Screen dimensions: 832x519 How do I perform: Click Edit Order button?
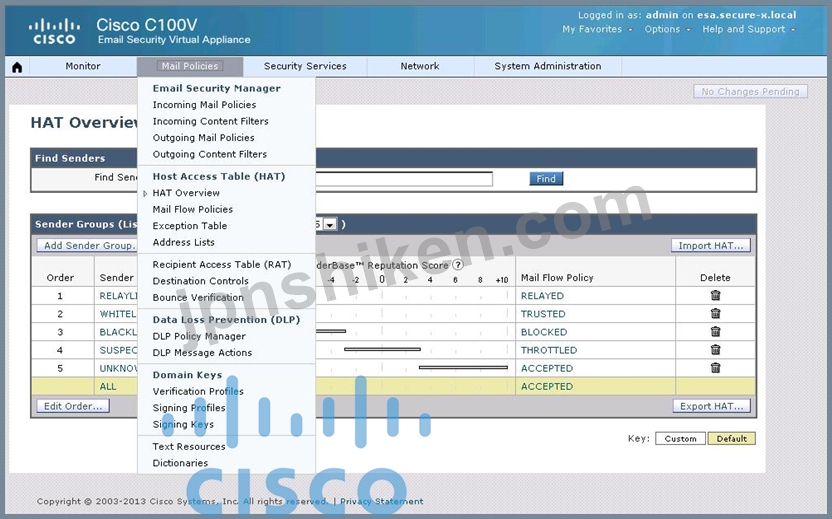click(73, 406)
